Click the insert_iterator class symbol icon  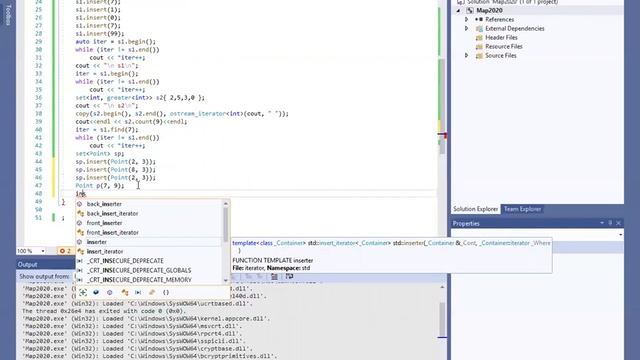(80, 251)
